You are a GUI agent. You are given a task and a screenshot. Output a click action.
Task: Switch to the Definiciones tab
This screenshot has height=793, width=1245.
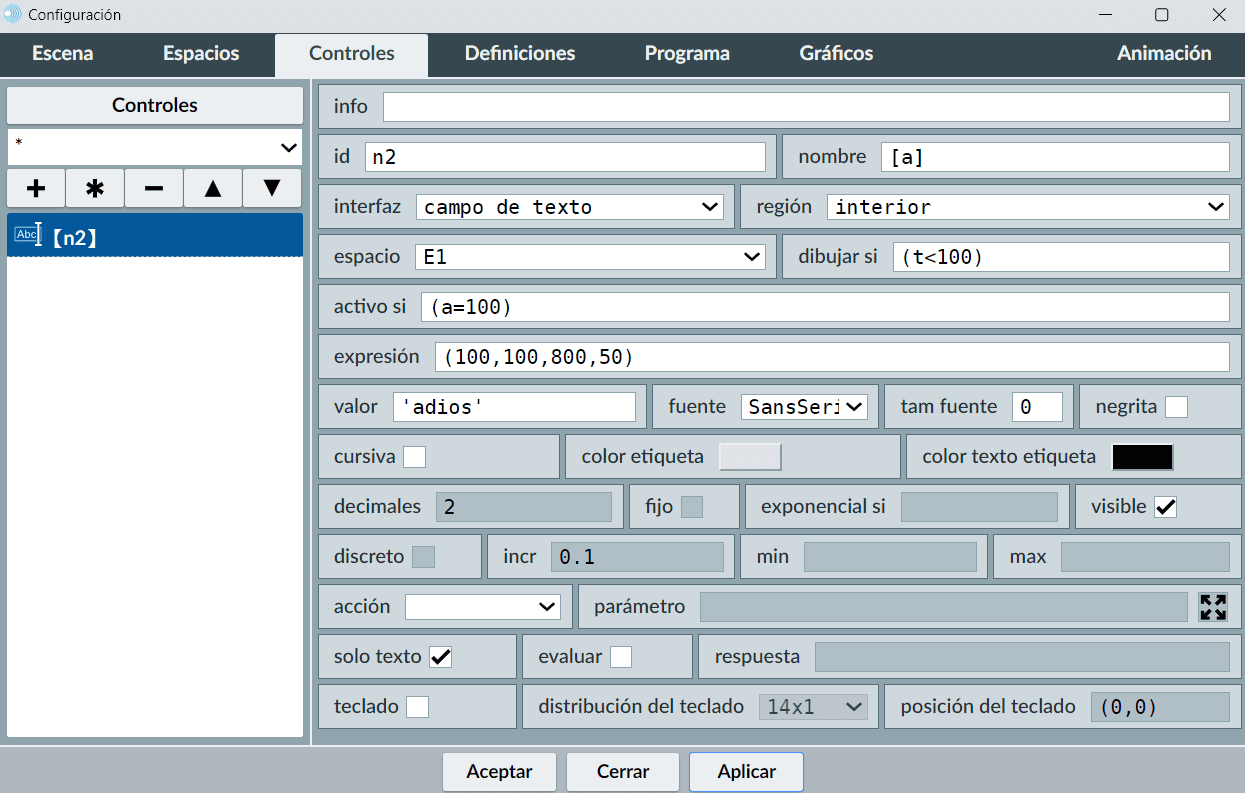[520, 54]
